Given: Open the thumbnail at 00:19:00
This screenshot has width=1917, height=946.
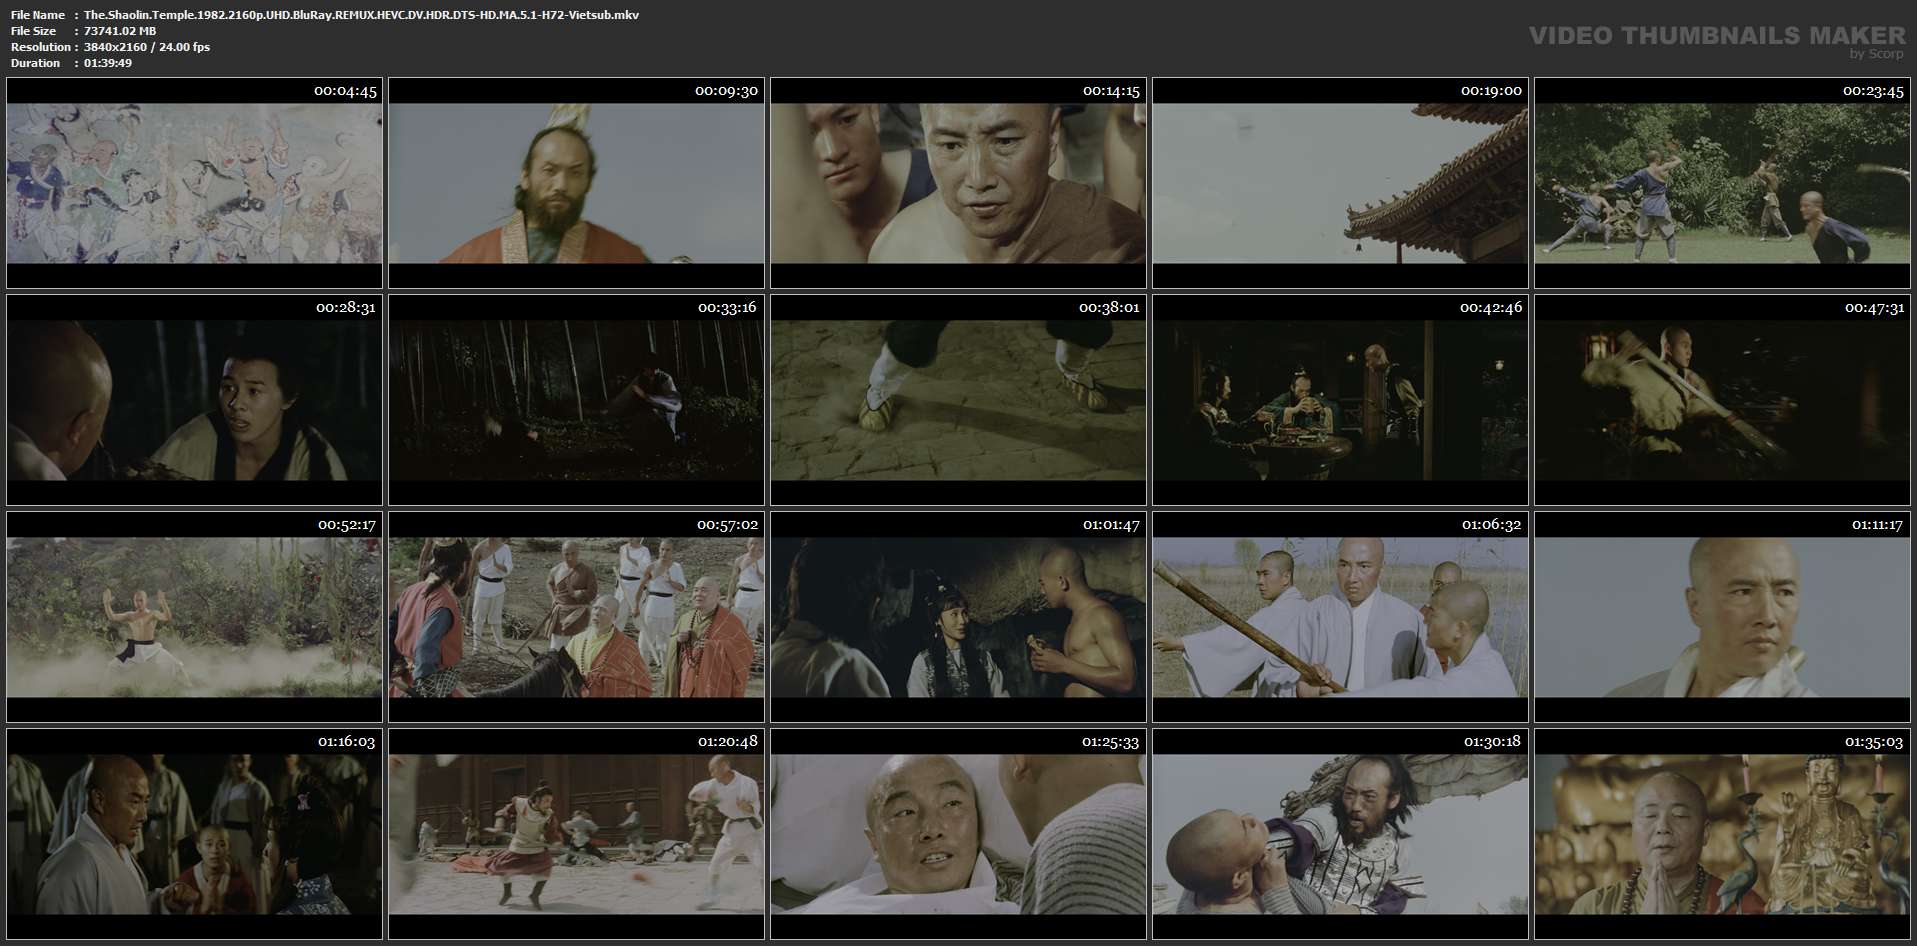Looking at the screenshot, I should click(x=1340, y=183).
